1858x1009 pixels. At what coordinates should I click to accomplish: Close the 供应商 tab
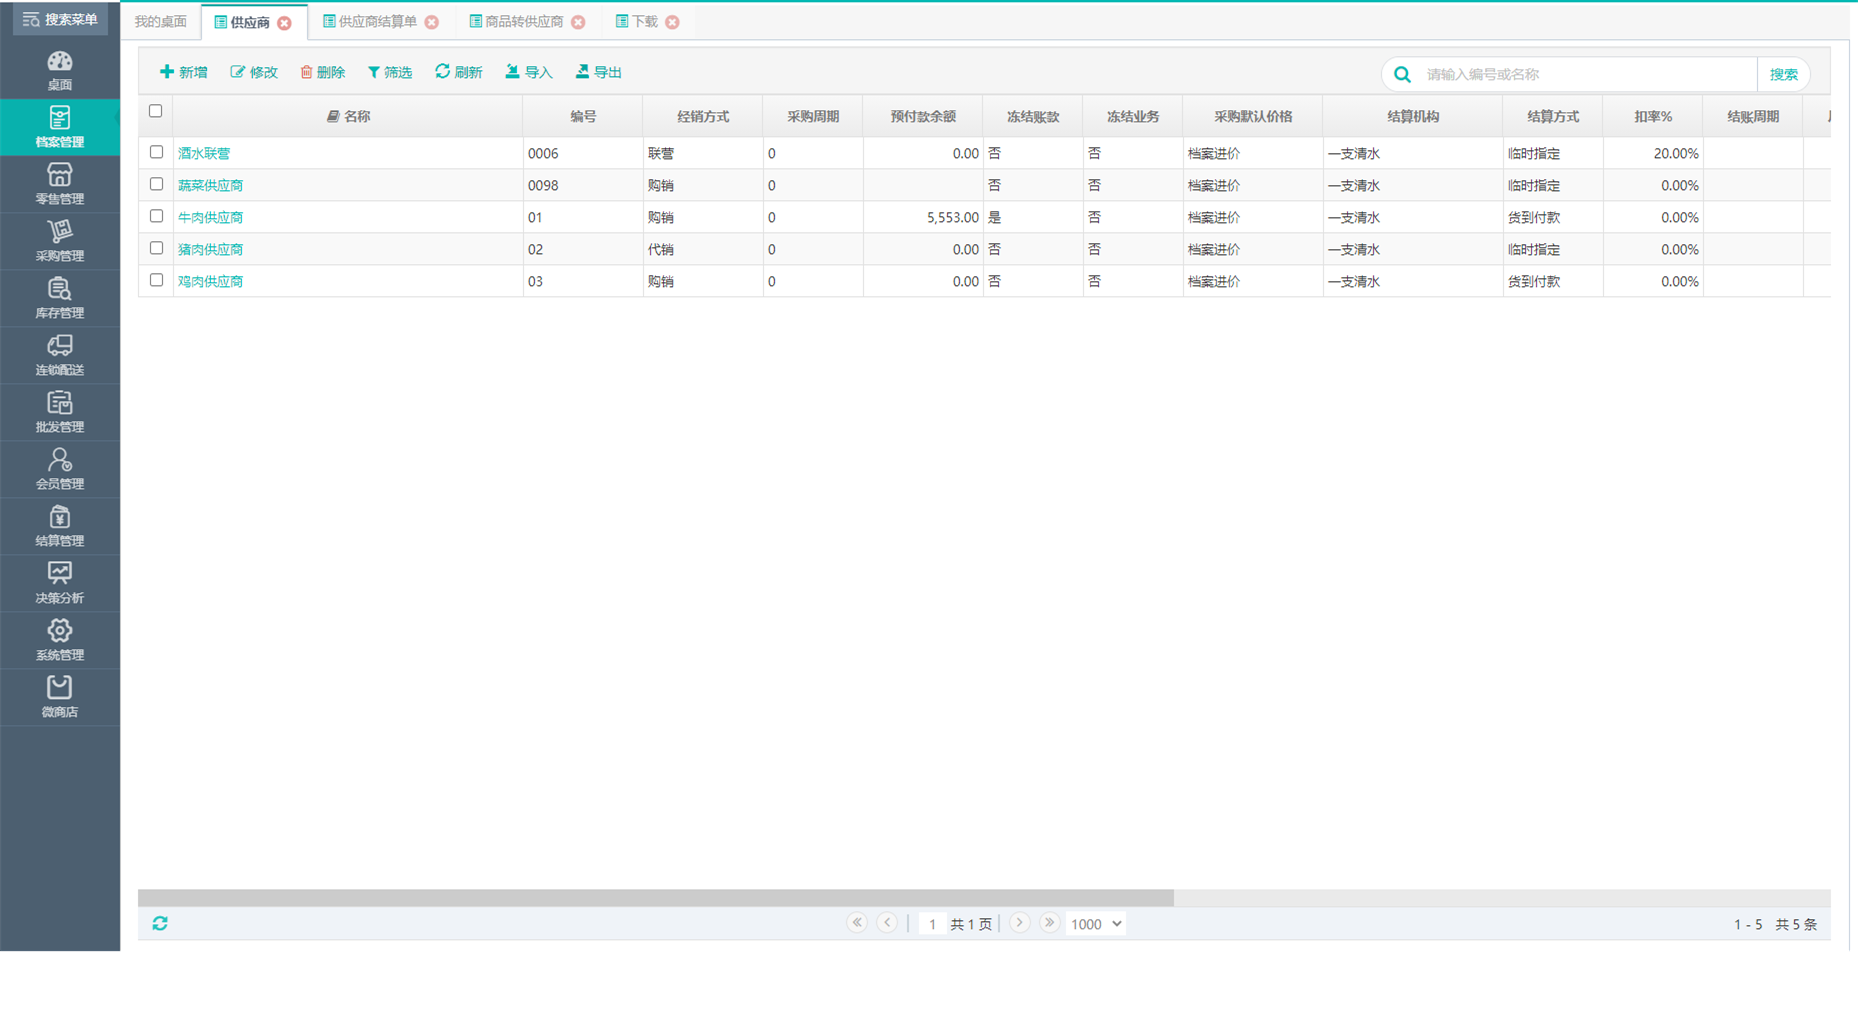click(x=285, y=22)
